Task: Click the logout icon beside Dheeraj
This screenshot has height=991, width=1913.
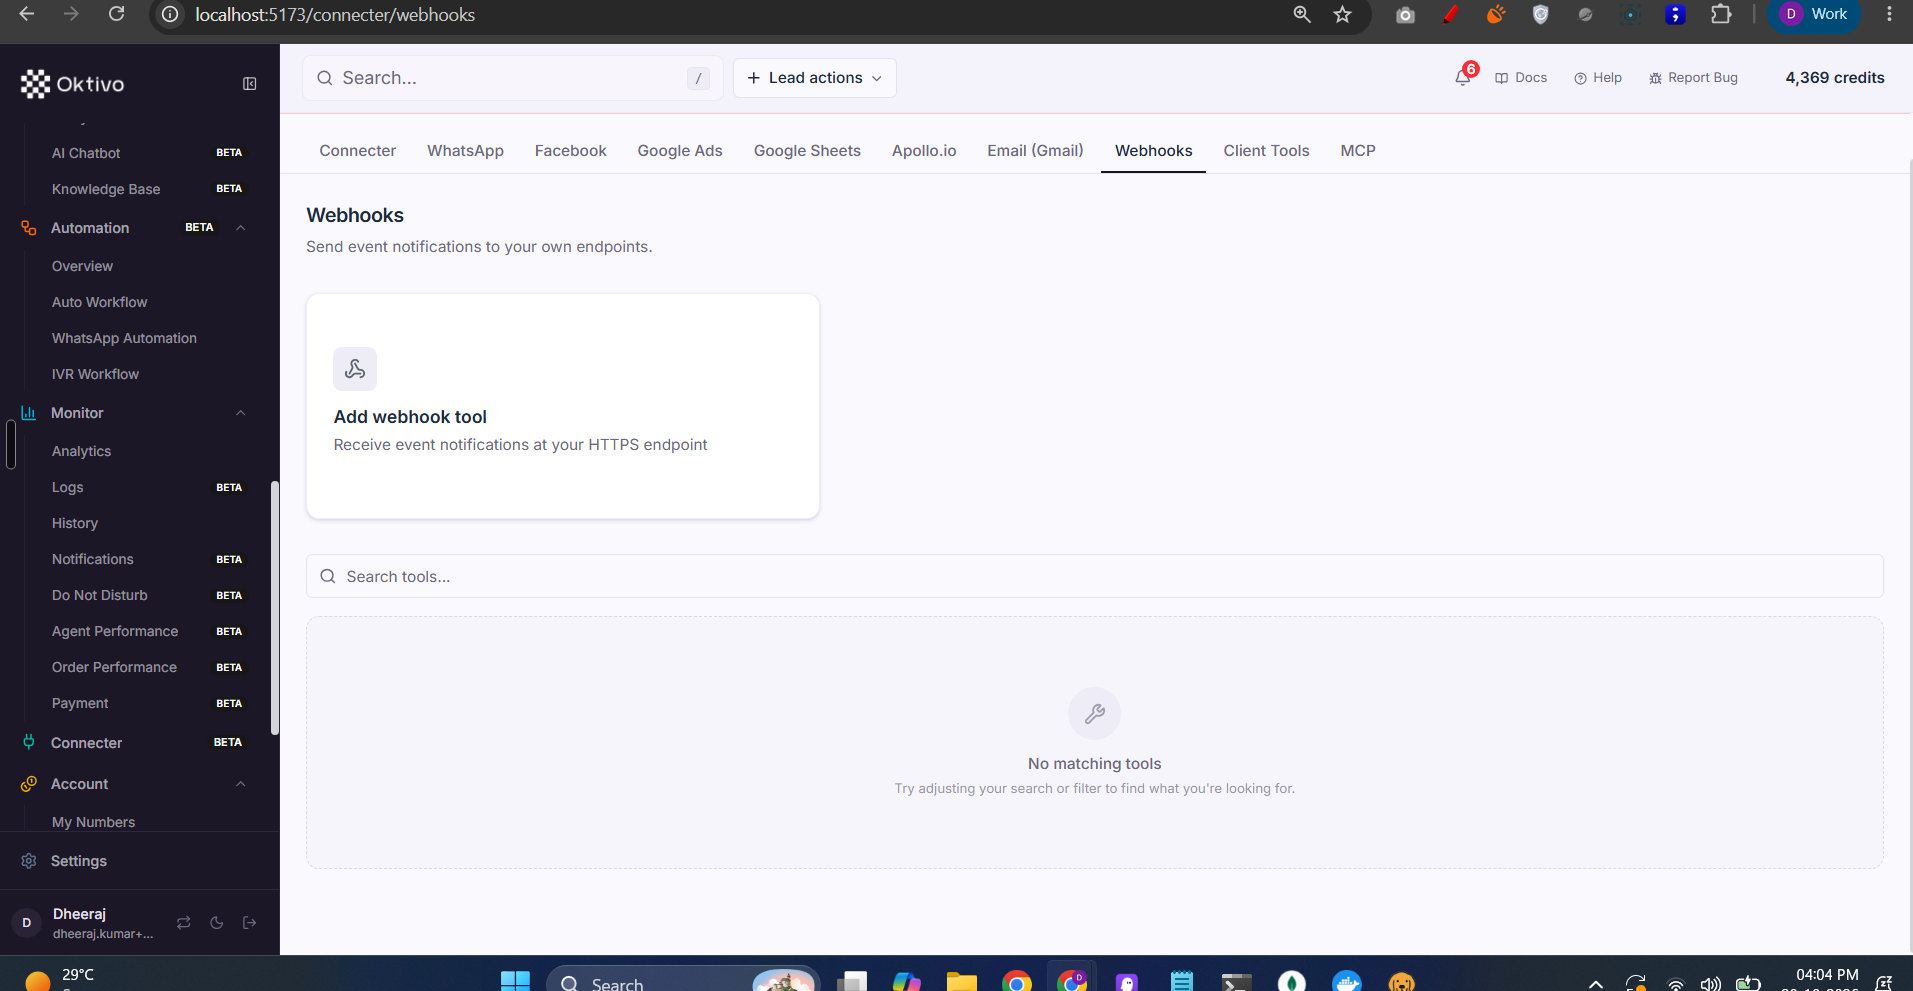Action: point(250,922)
